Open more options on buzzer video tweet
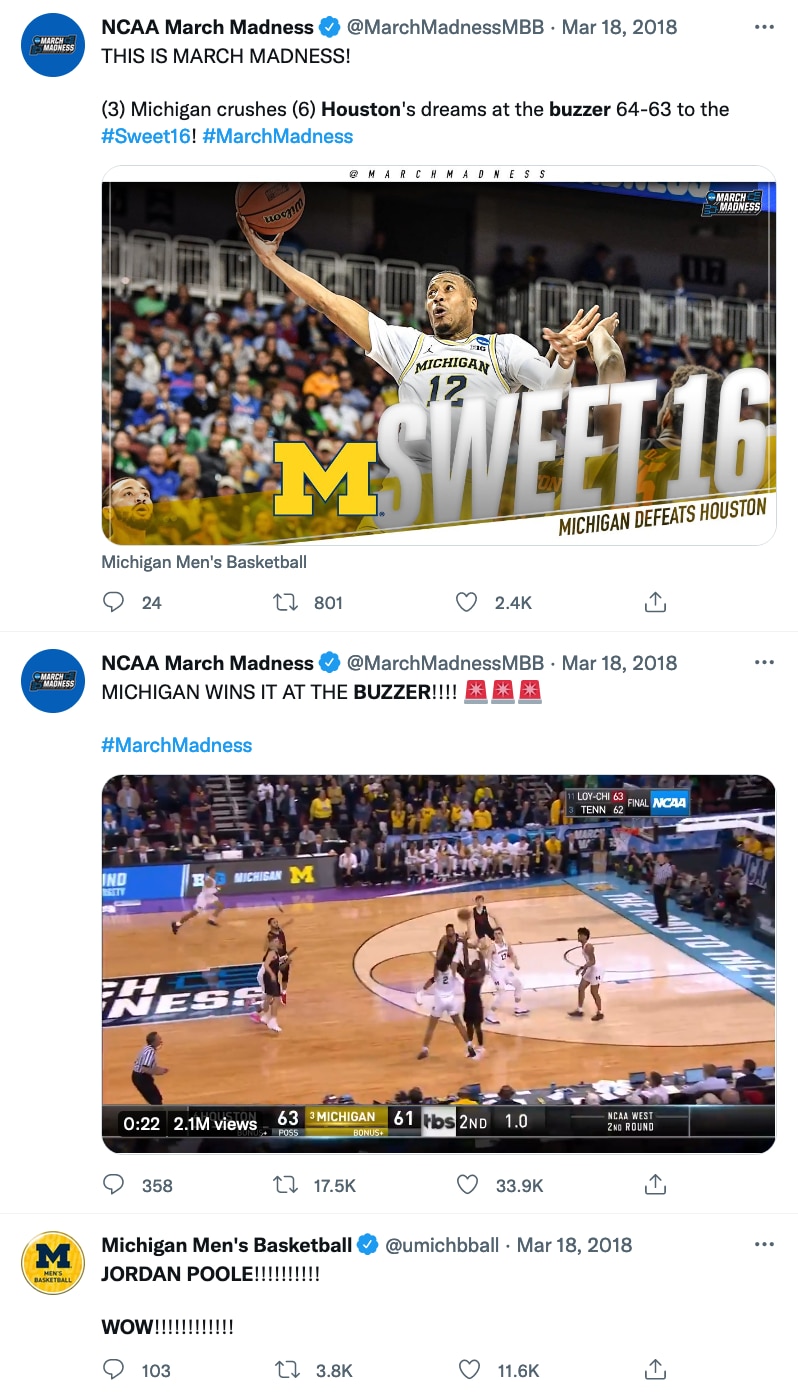 click(x=764, y=663)
